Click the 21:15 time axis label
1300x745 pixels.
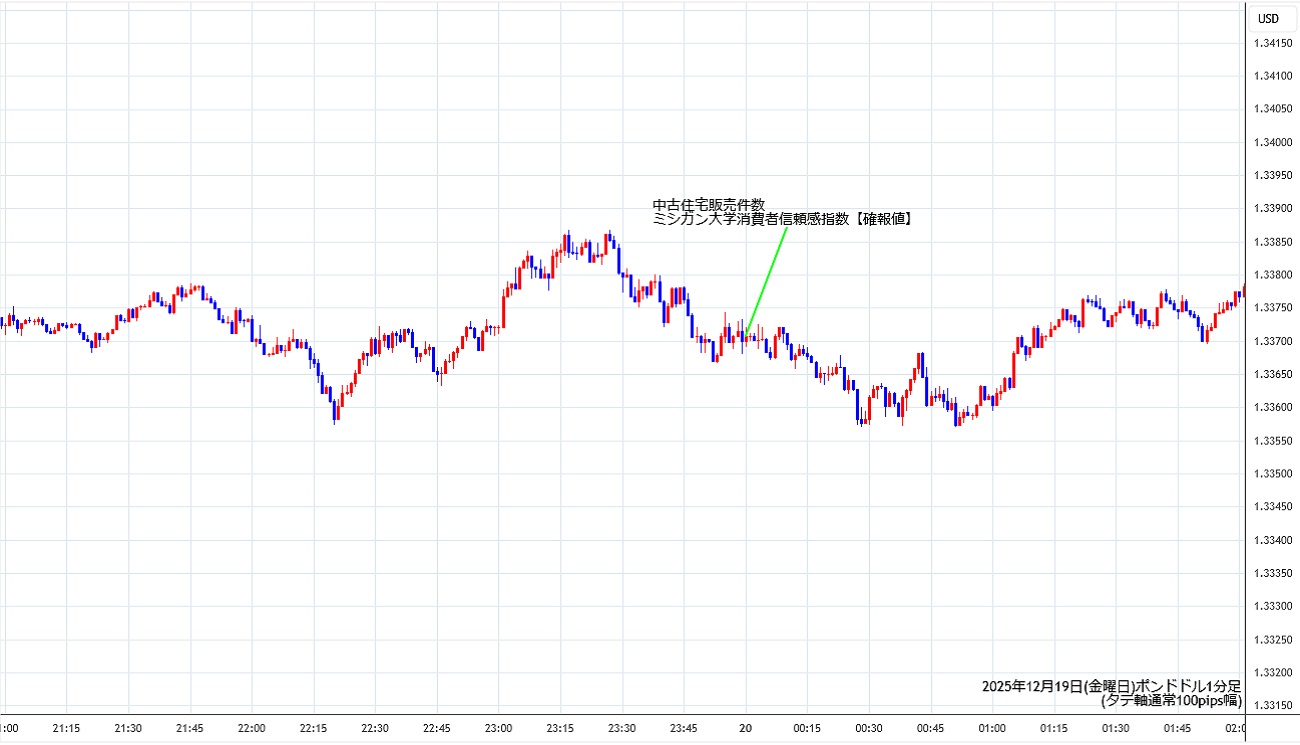(x=67, y=729)
